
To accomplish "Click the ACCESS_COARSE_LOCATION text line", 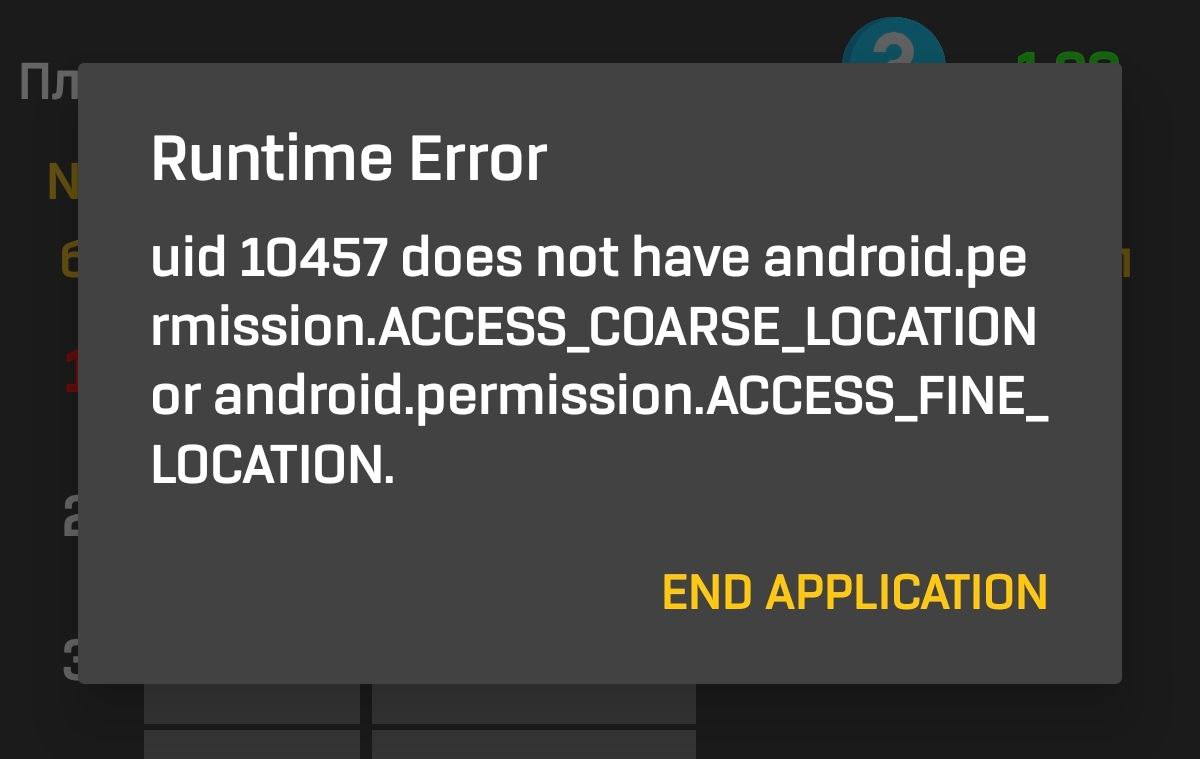I will click(x=593, y=329).
